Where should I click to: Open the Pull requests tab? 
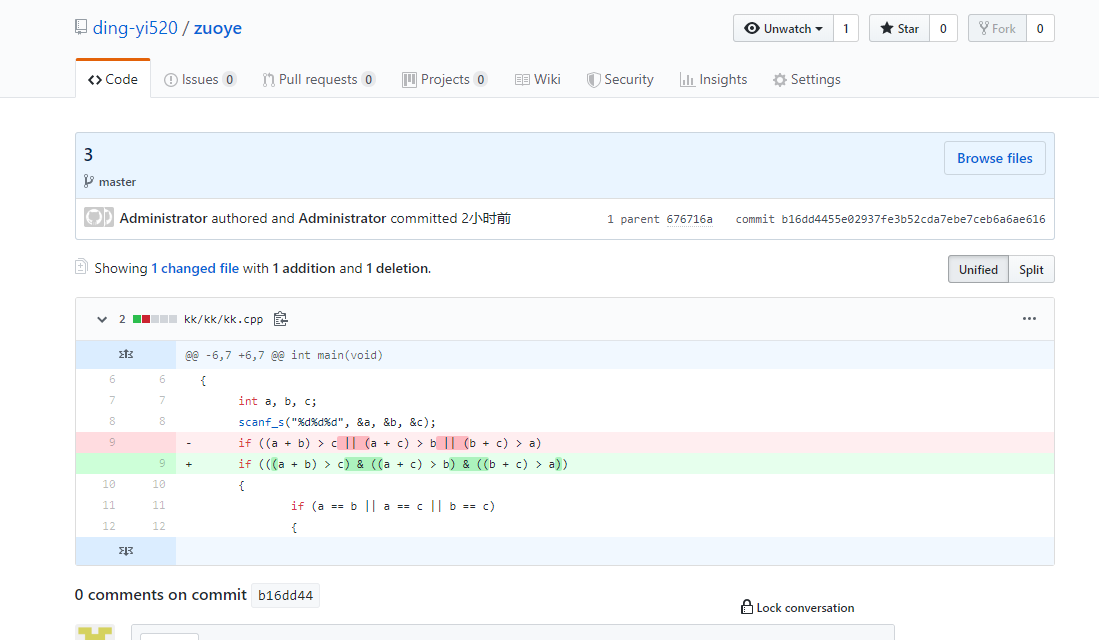click(318, 80)
